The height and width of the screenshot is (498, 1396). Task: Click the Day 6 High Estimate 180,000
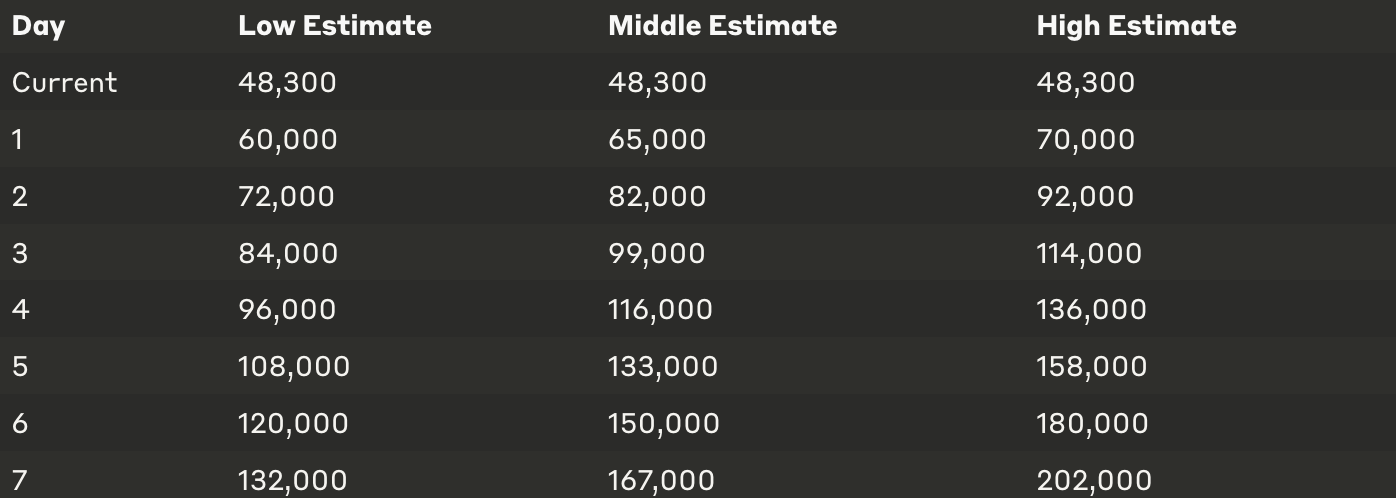[x=1092, y=424]
